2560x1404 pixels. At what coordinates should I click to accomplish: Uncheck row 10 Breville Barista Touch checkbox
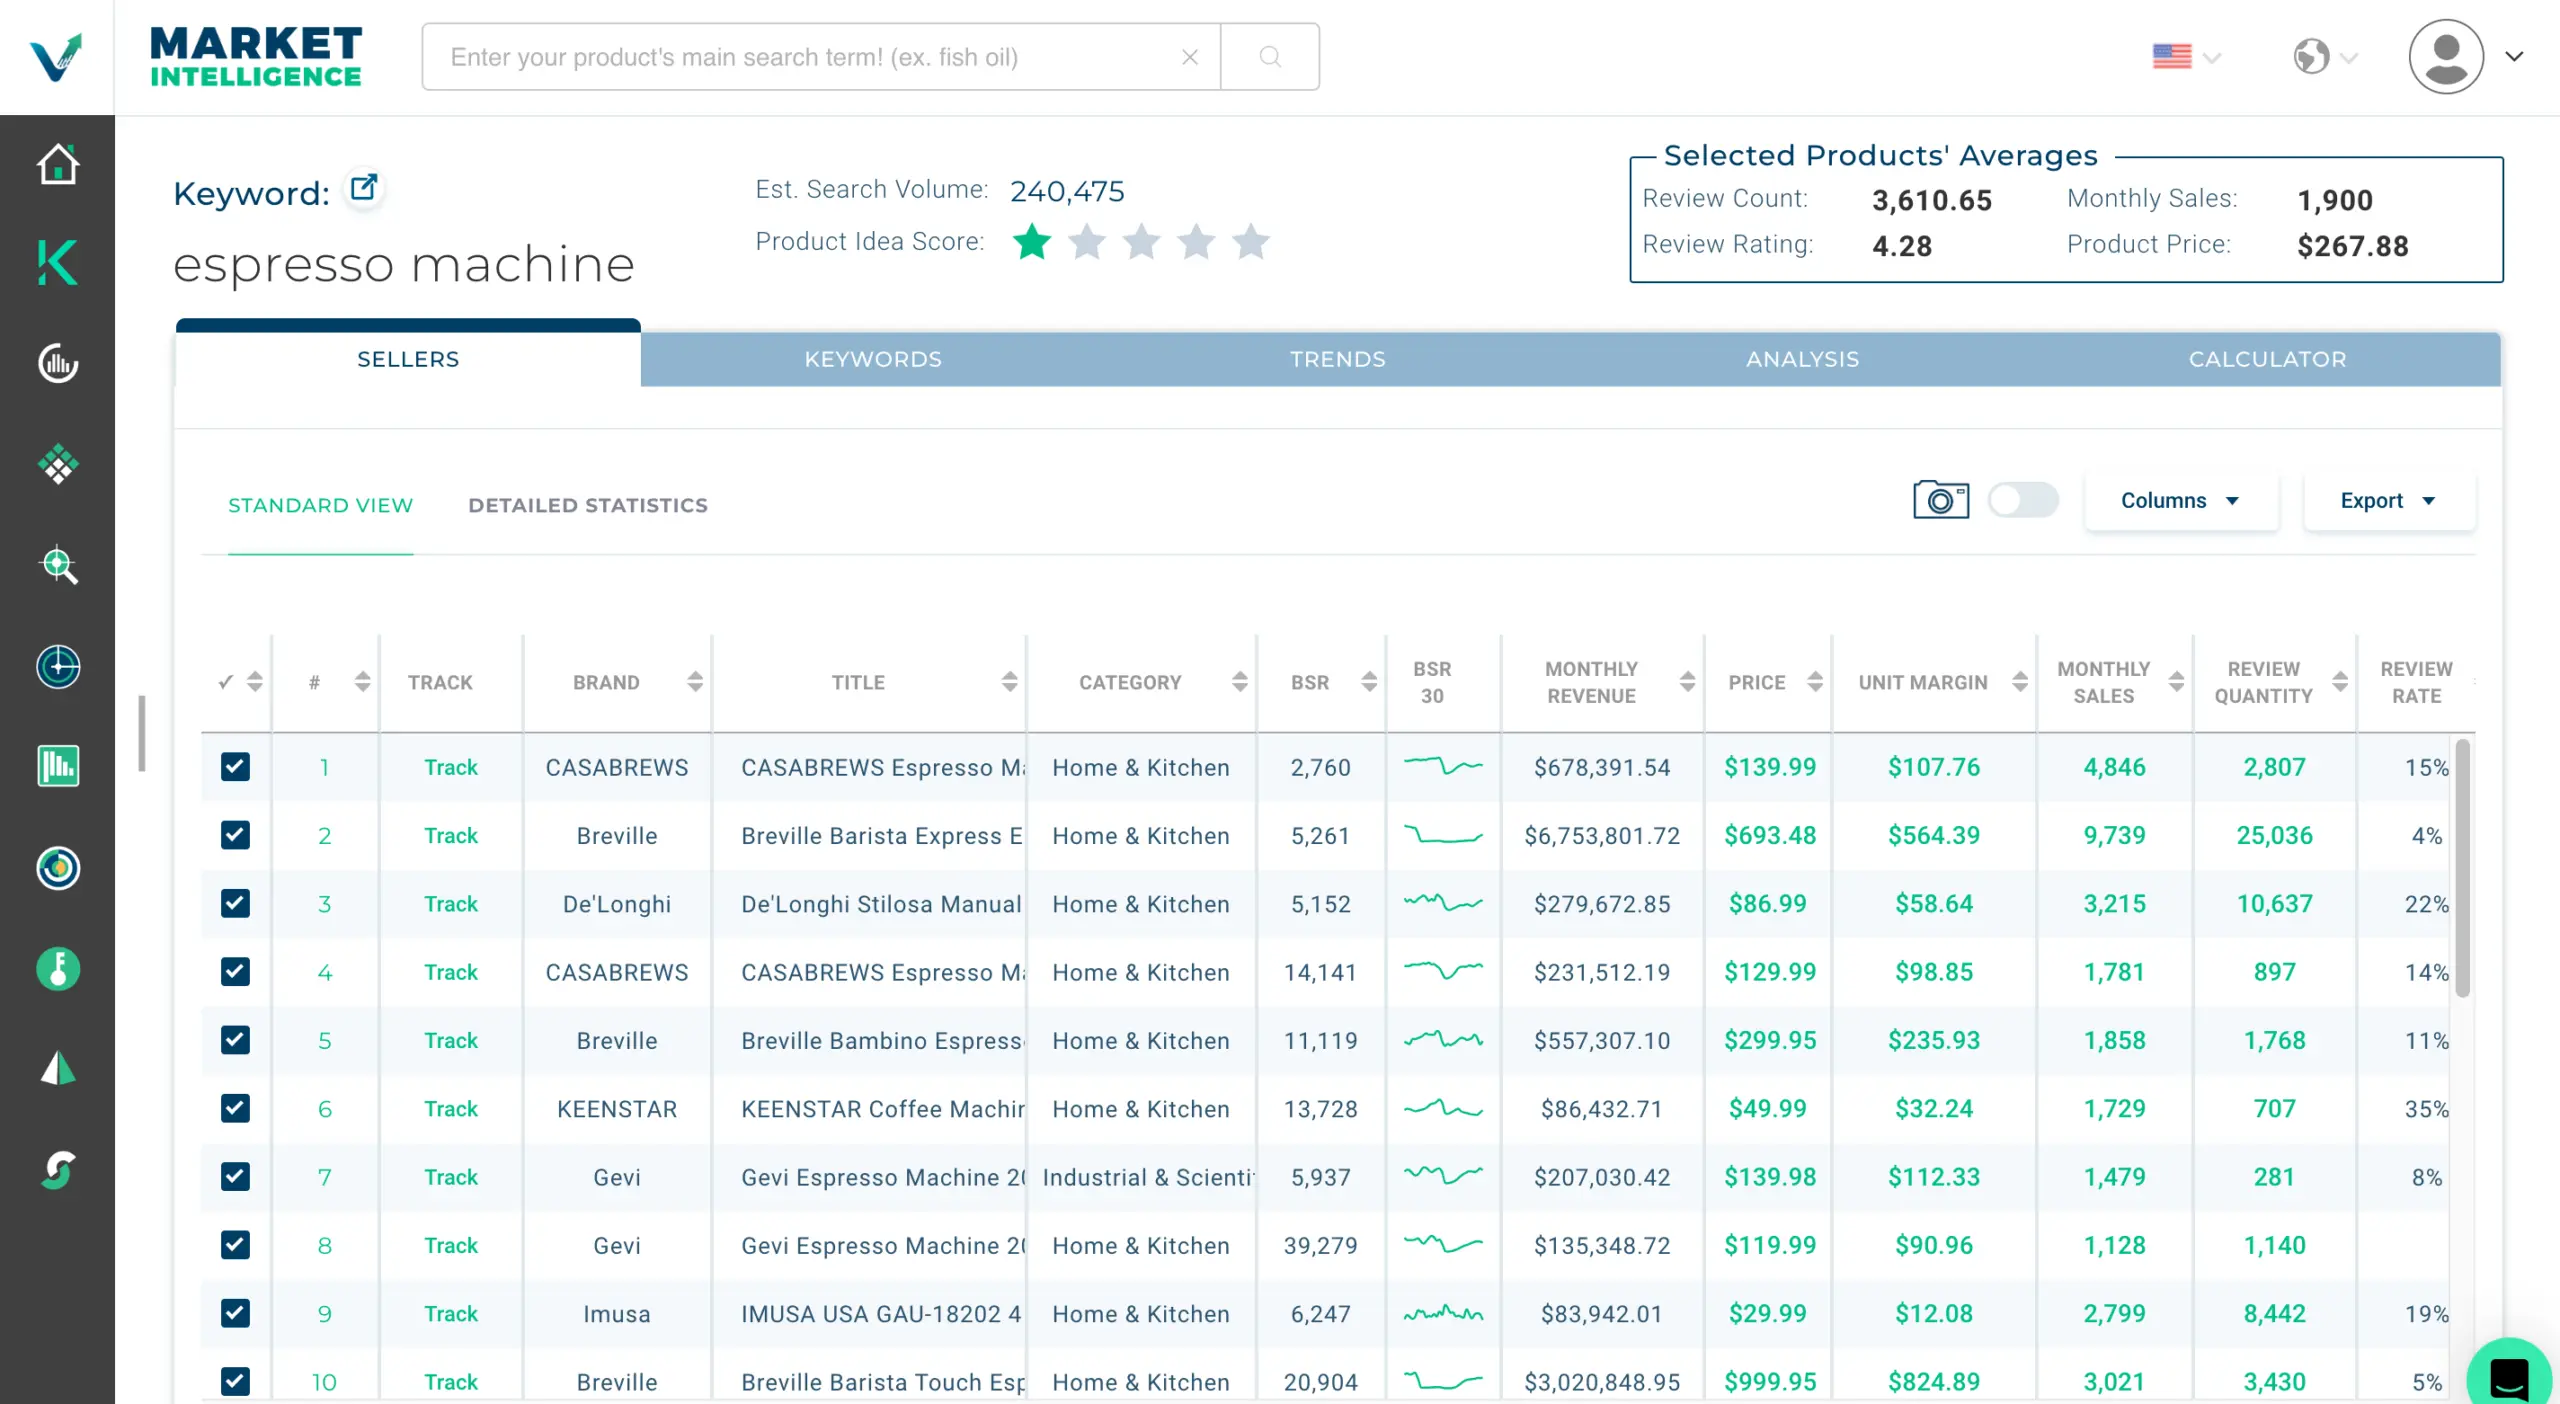point(235,1381)
